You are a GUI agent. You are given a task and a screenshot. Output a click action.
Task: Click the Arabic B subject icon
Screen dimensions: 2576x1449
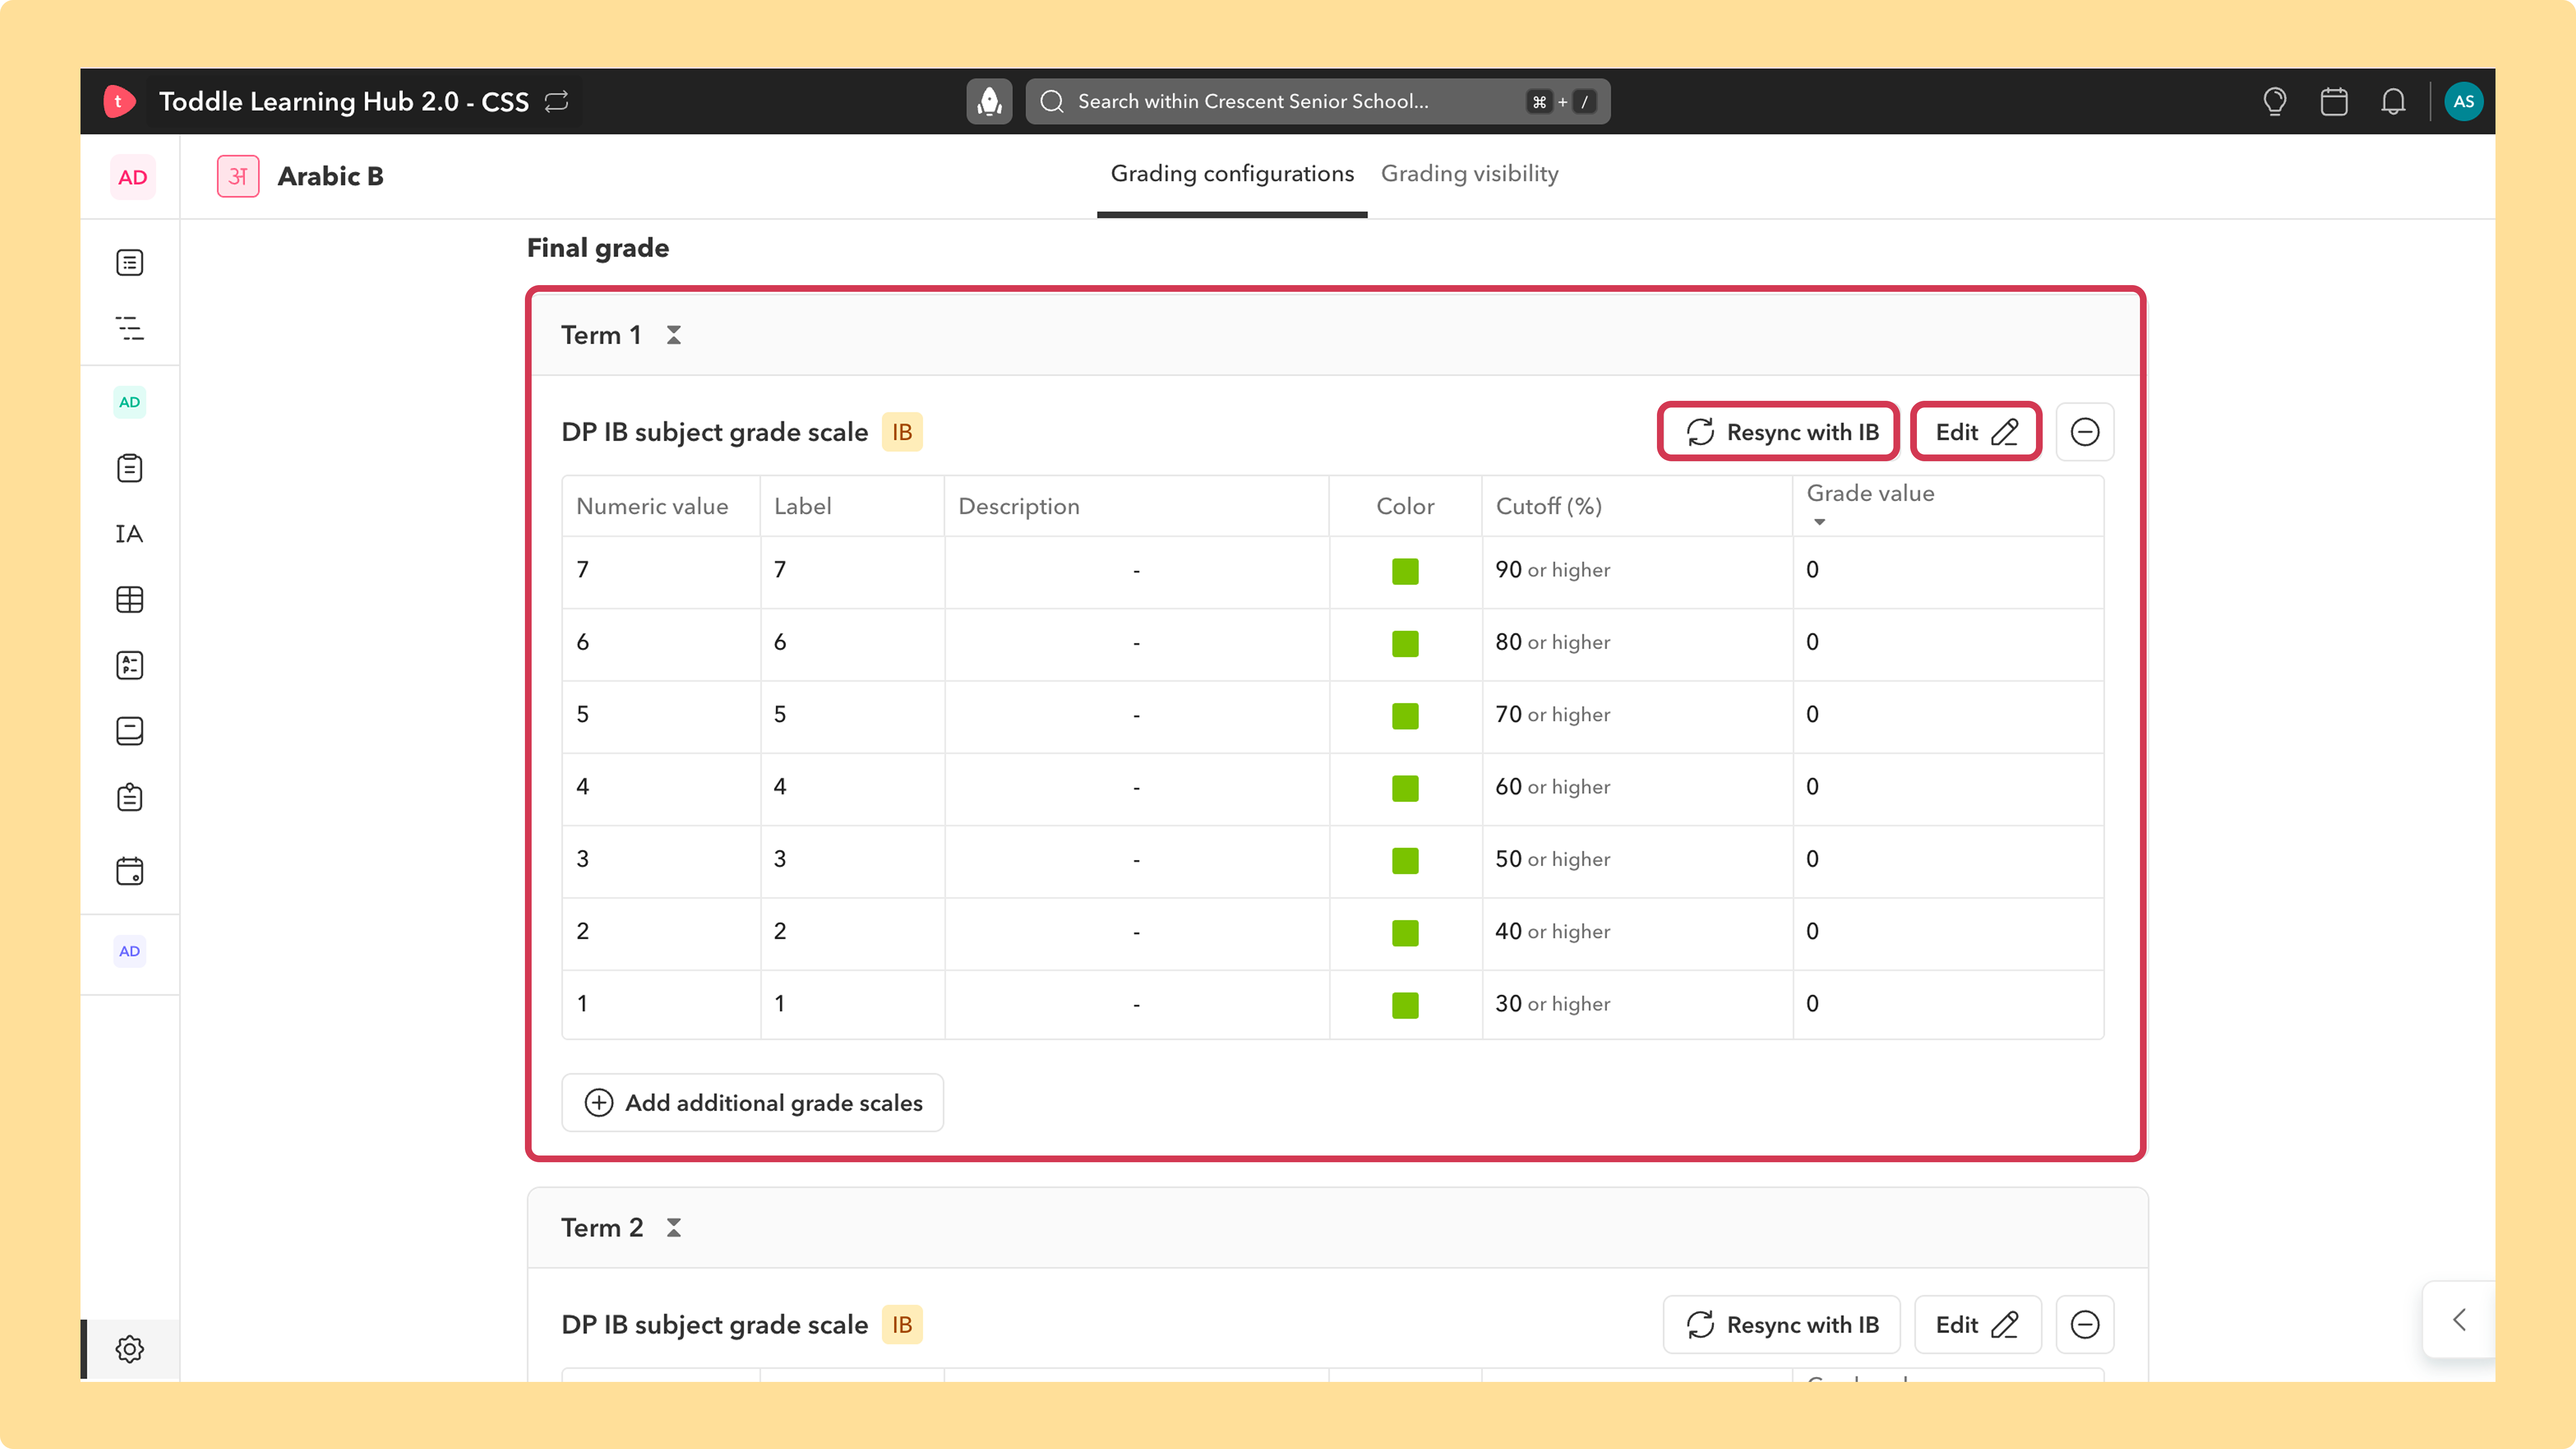[x=238, y=176]
